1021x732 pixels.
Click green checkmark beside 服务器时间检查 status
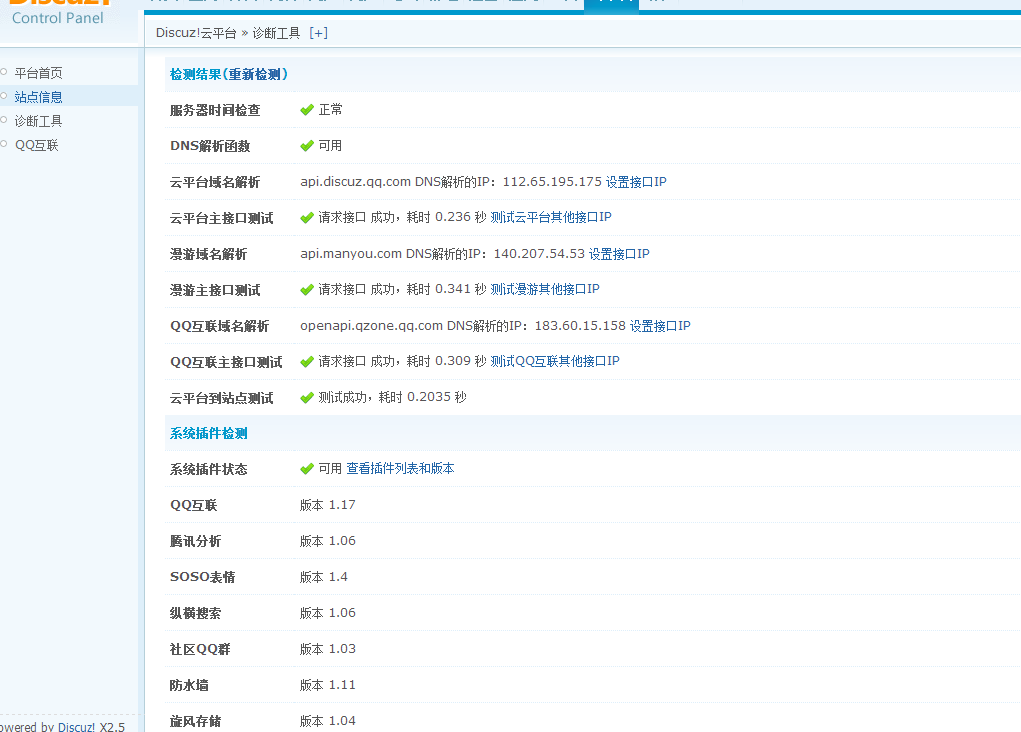(307, 110)
